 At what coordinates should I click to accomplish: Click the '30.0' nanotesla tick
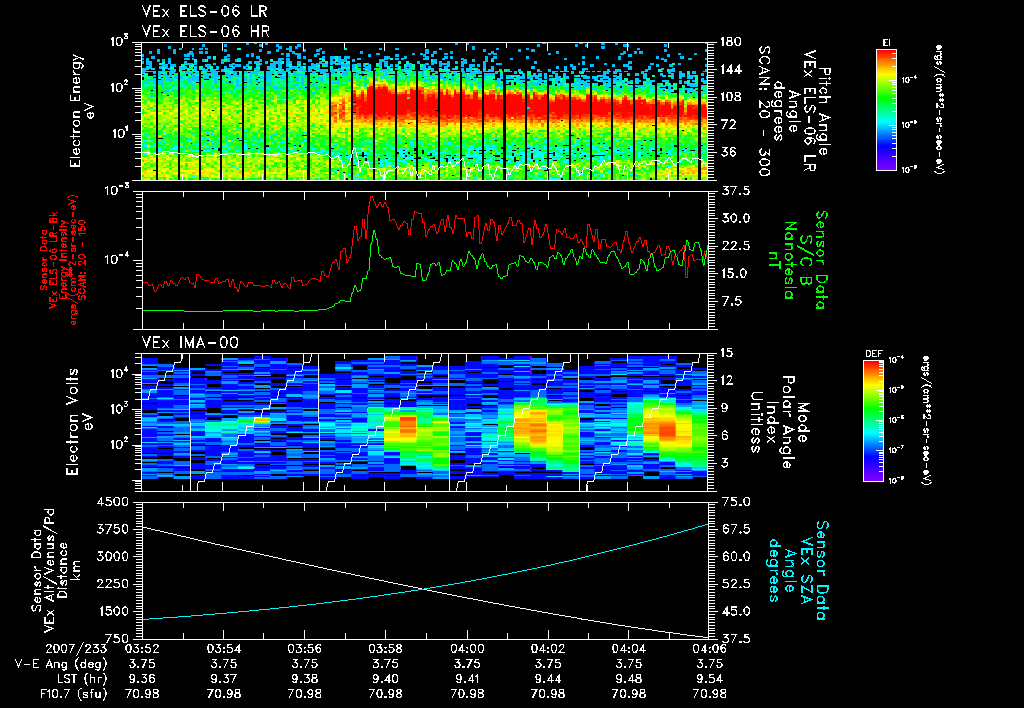pos(734,218)
